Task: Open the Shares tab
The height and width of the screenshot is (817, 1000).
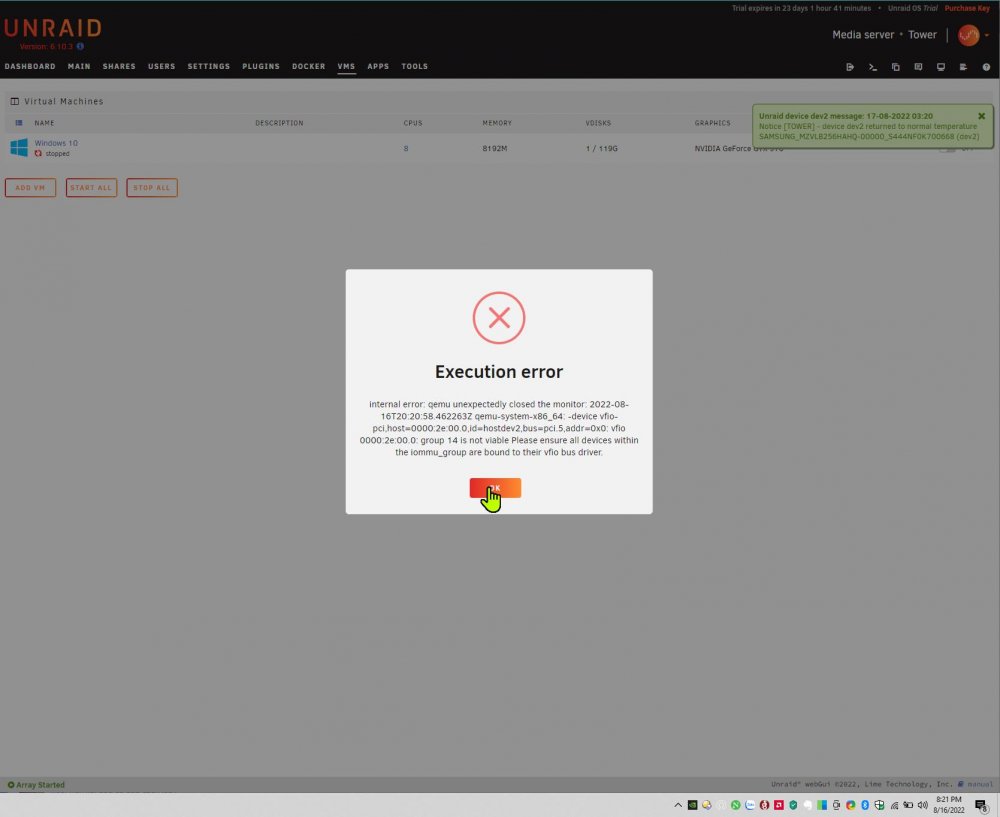Action: click(x=119, y=66)
